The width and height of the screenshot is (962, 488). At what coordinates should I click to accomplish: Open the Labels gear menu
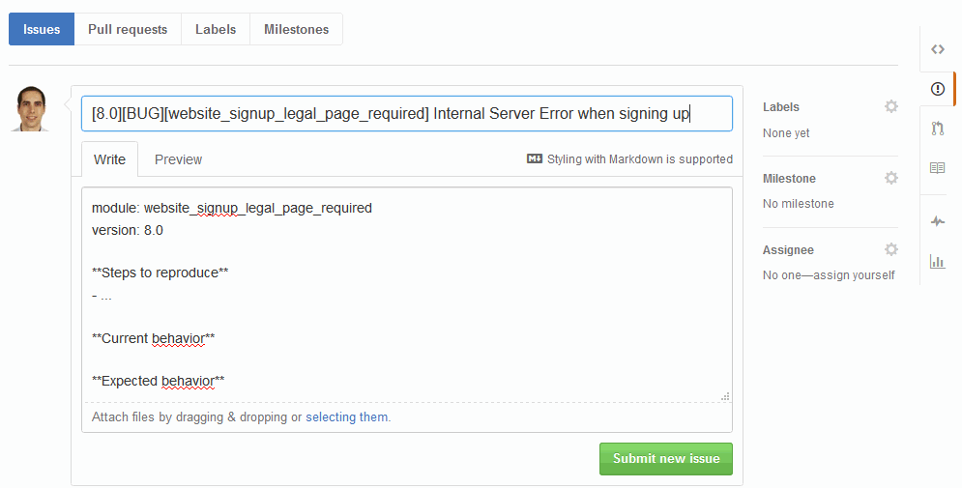point(891,106)
